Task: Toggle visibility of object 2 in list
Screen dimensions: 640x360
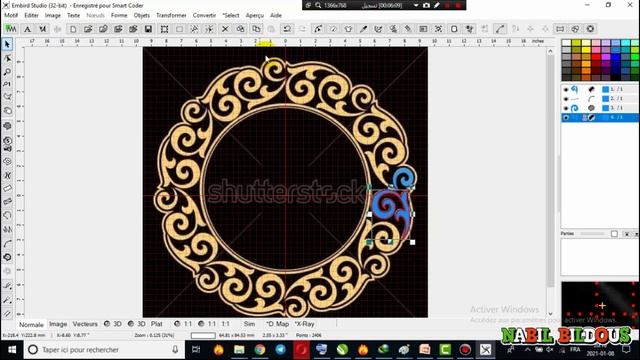Action: pos(566,99)
